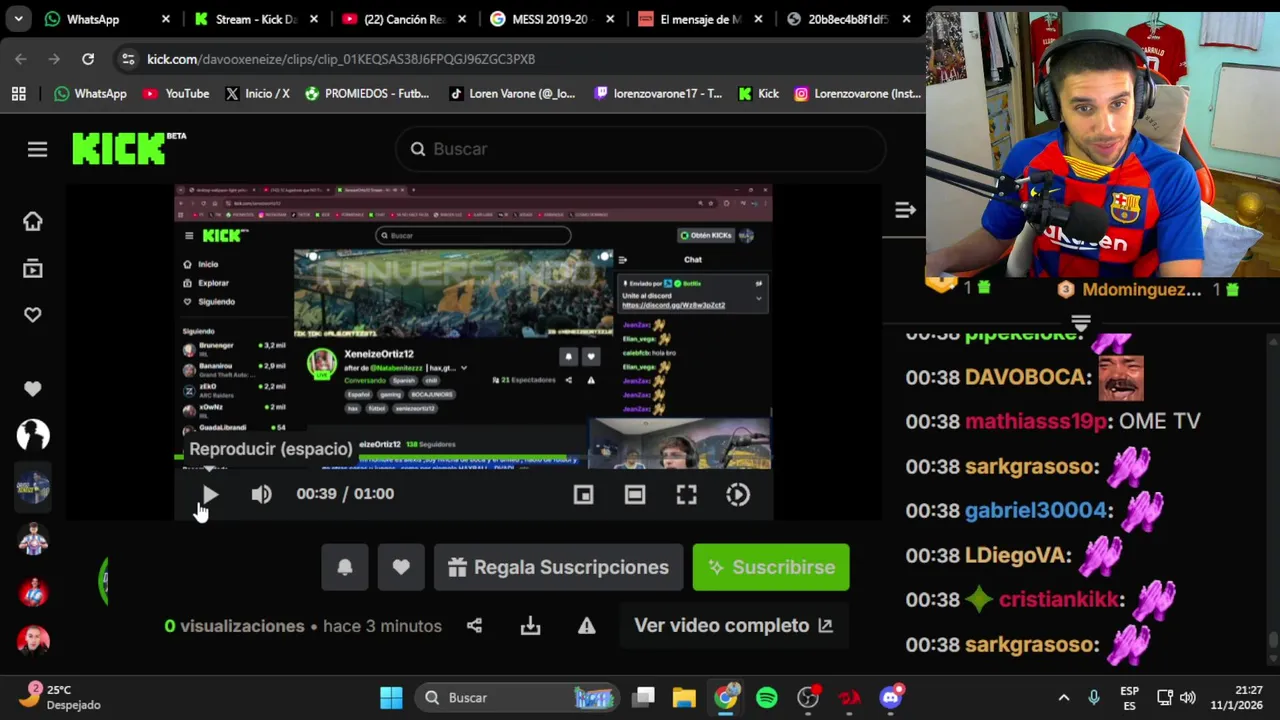This screenshot has width=1280, height=720.
Task: Click username gabriel30004 in chat
Action: [x=1036, y=510]
